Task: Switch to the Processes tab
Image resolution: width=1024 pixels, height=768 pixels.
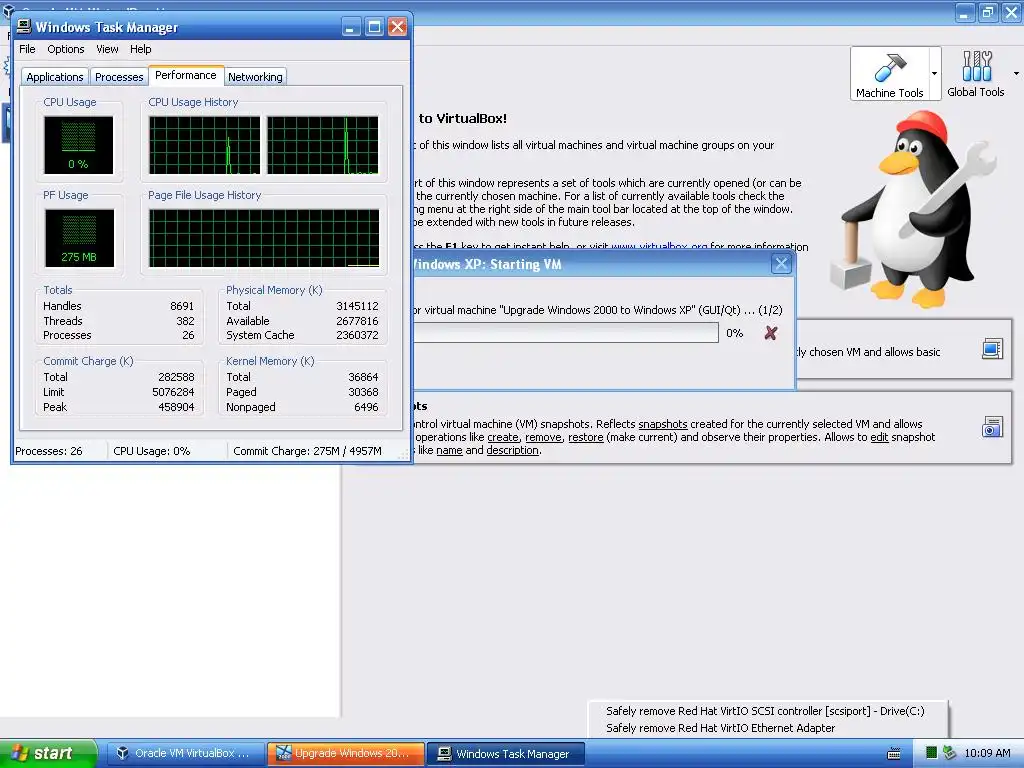Action: pyautogui.click(x=119, y=77)
